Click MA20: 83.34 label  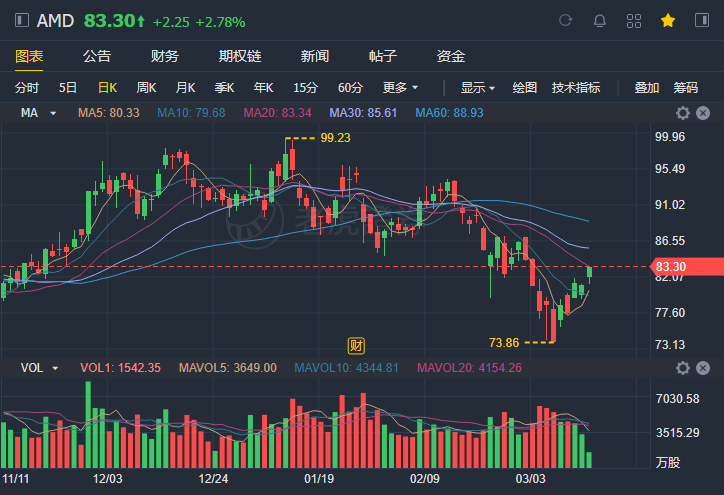[x=278, y=113]
